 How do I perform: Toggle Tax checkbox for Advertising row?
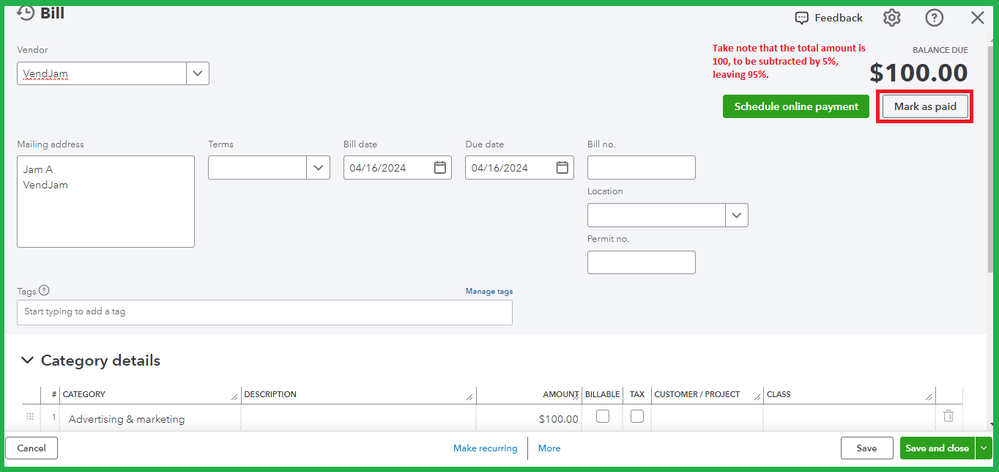click(636, 417)
